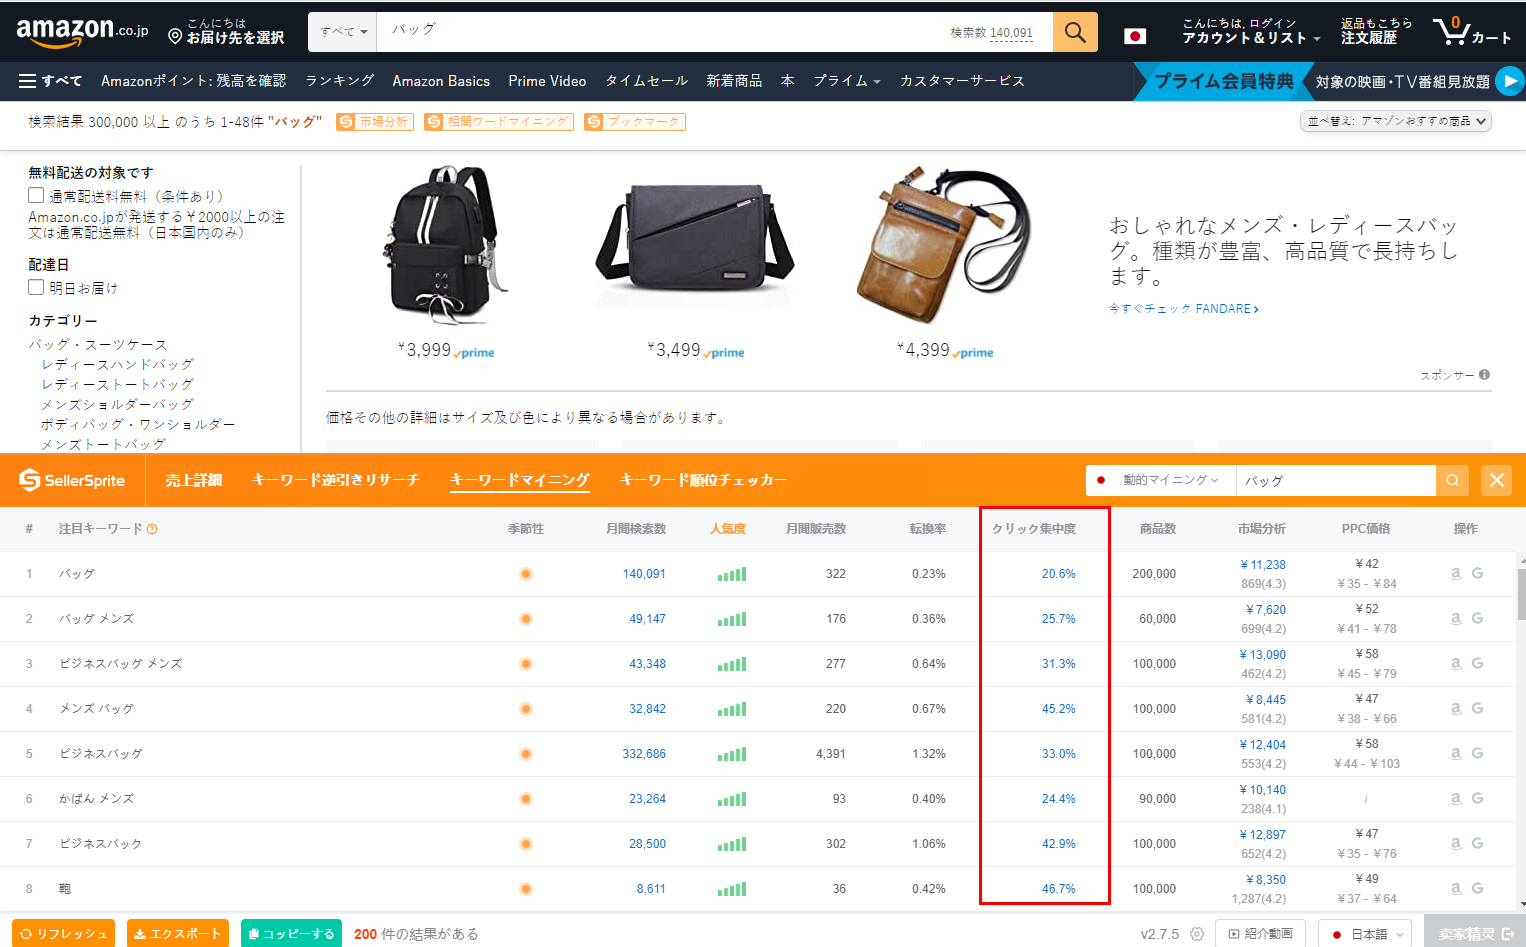Click the SellerSprite panel search icon
This screenshot has width=1526, height=947.
[1452, 480]
